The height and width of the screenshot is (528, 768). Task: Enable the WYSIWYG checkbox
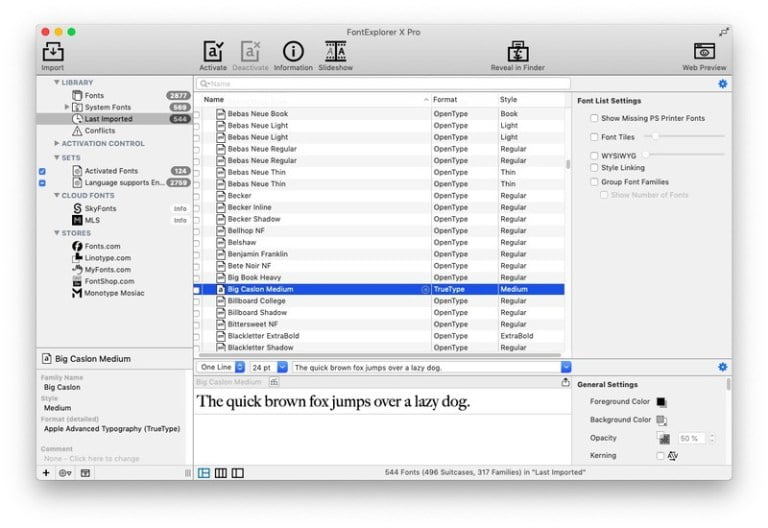[x=594, y=156]
